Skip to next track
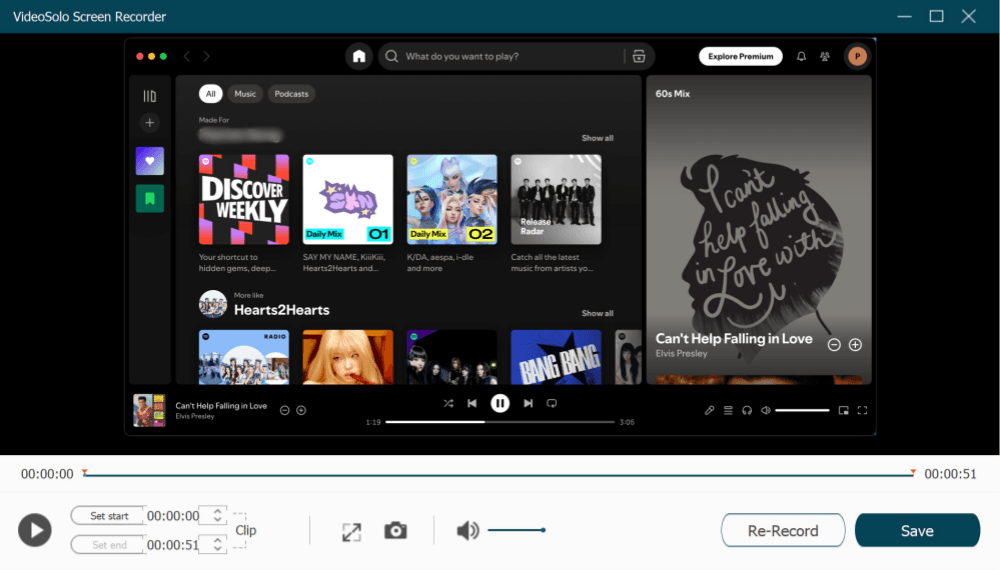The height and width of the screenshot is (570, 1000). coord(528,403)
